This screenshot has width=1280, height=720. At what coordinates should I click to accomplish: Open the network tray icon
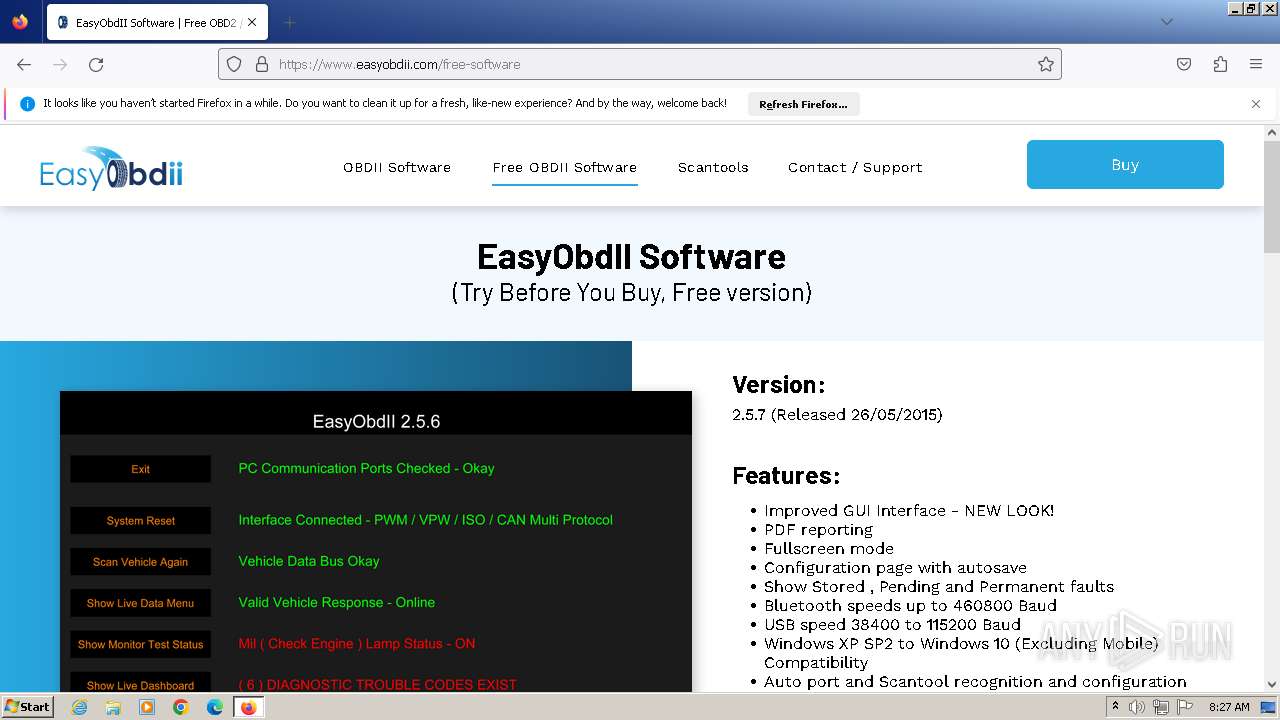[x=1160, y=707]
